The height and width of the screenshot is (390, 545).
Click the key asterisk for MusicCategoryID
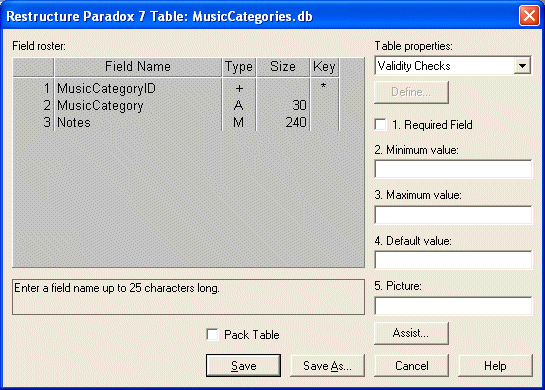pyautogui.click(x=324, y=86)
